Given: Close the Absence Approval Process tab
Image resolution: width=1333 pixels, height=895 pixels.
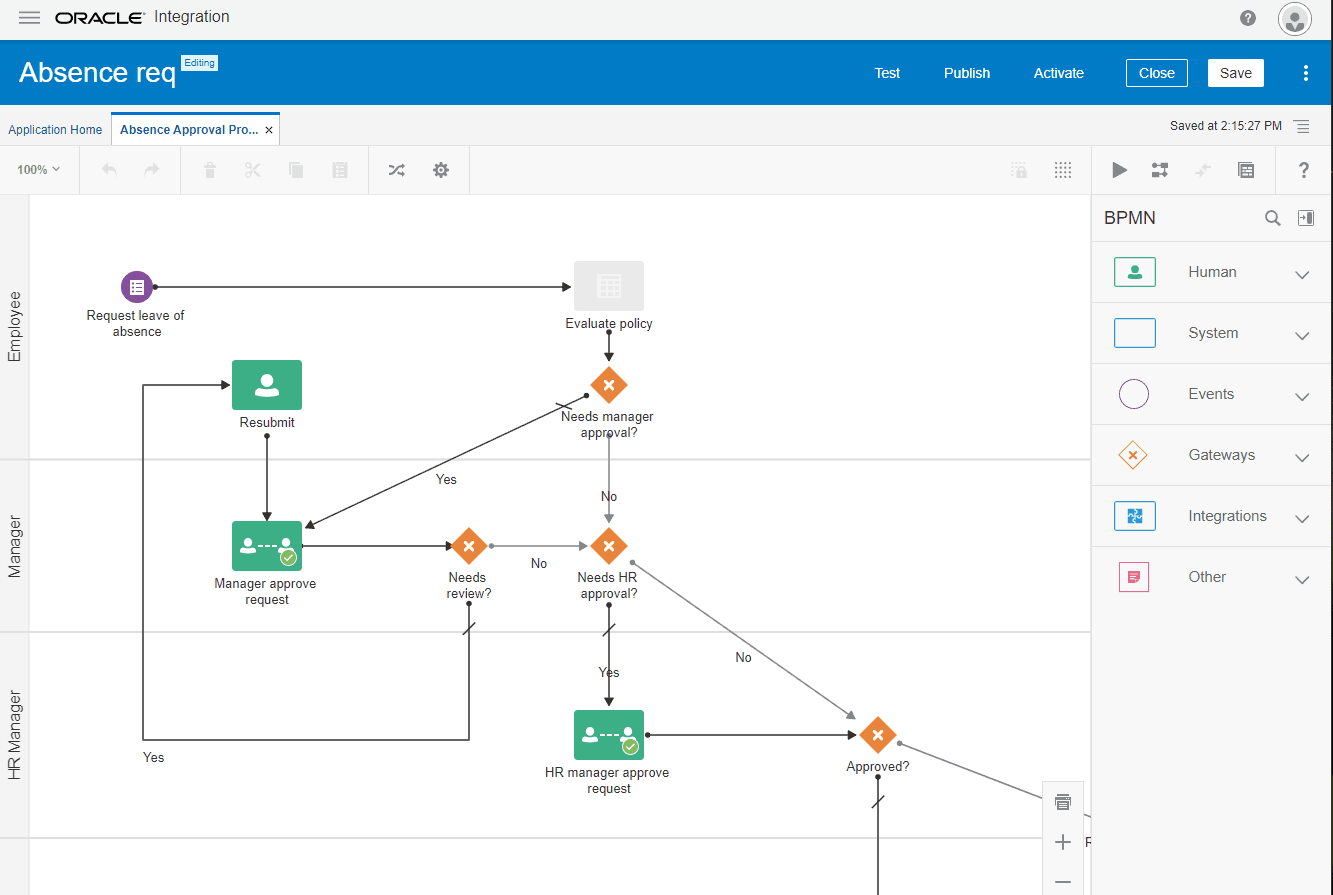Looking at the screenshot, I should (x=269, y=130).
